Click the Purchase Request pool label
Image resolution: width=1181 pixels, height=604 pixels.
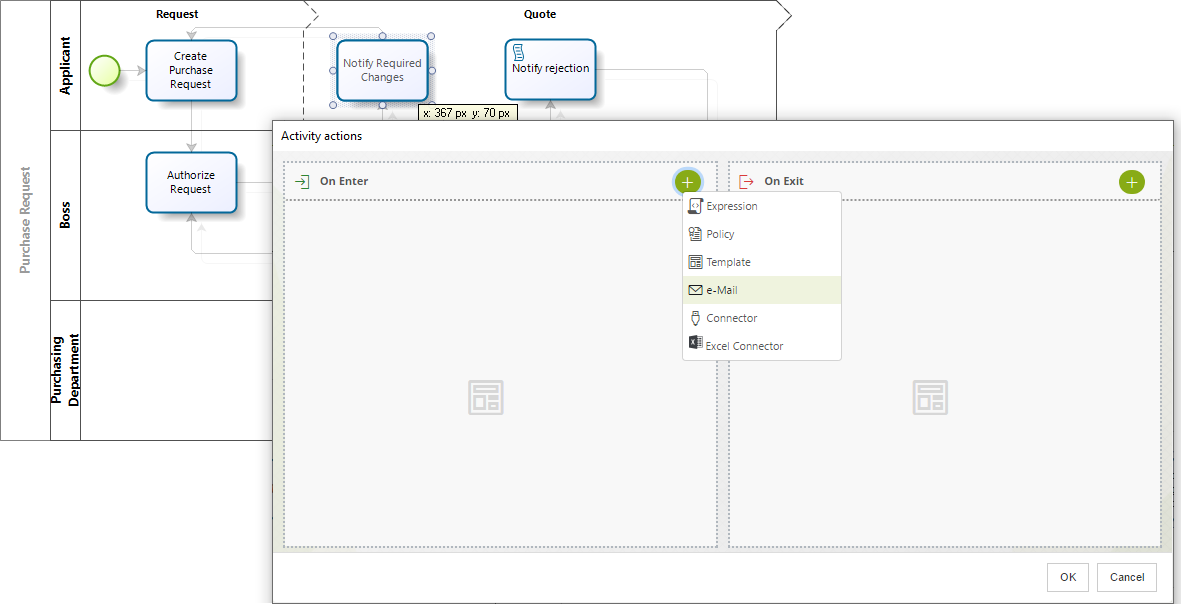click(x=25, y=220)
